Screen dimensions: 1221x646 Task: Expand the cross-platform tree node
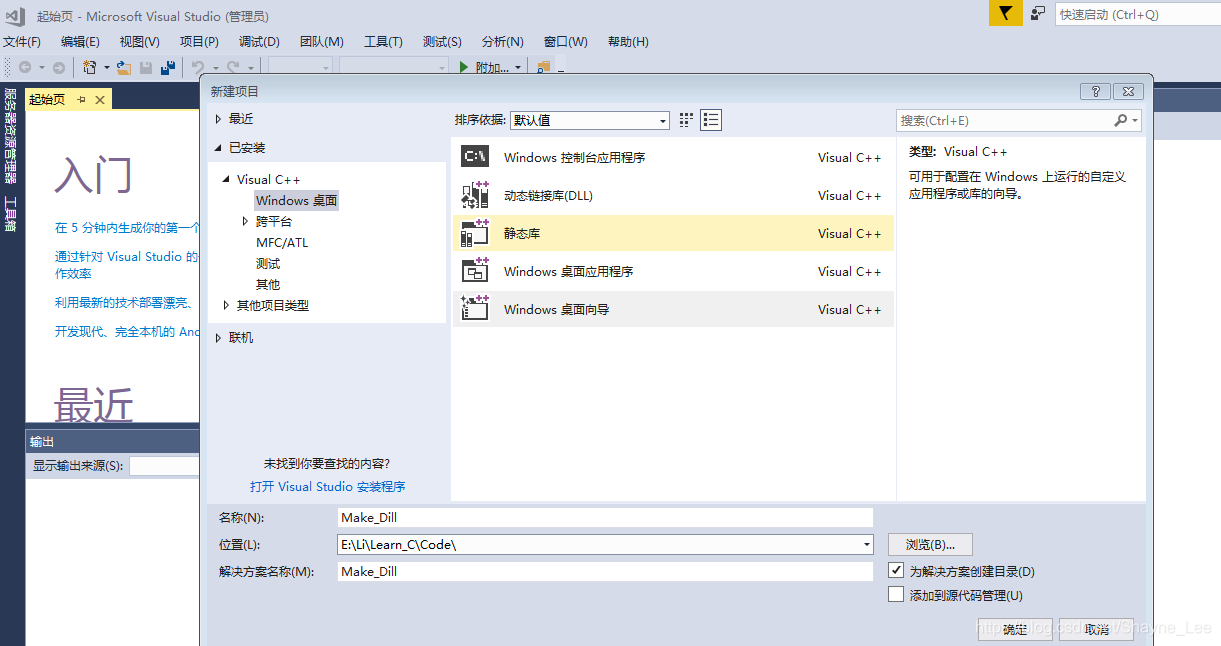[x=246, y=221]
